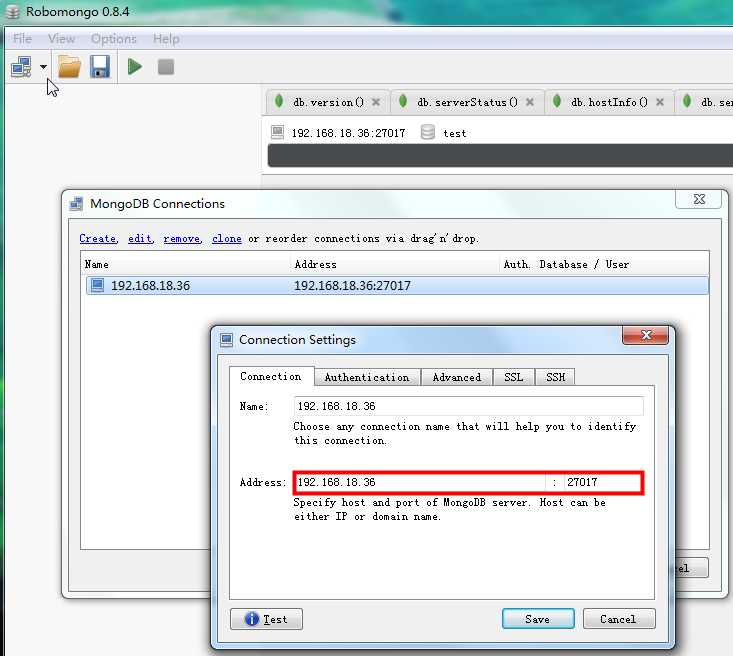Click the clone link in MongoDB Connections
The image size is (733, 656).
point(227,238)
